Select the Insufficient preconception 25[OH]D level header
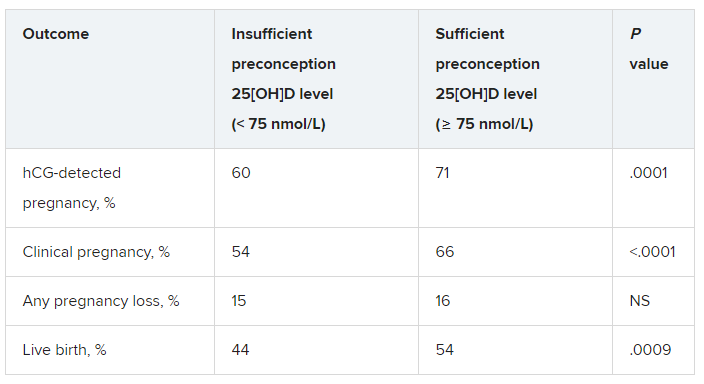The width and height of the screenshot is (704, 384). click(283, 79)
